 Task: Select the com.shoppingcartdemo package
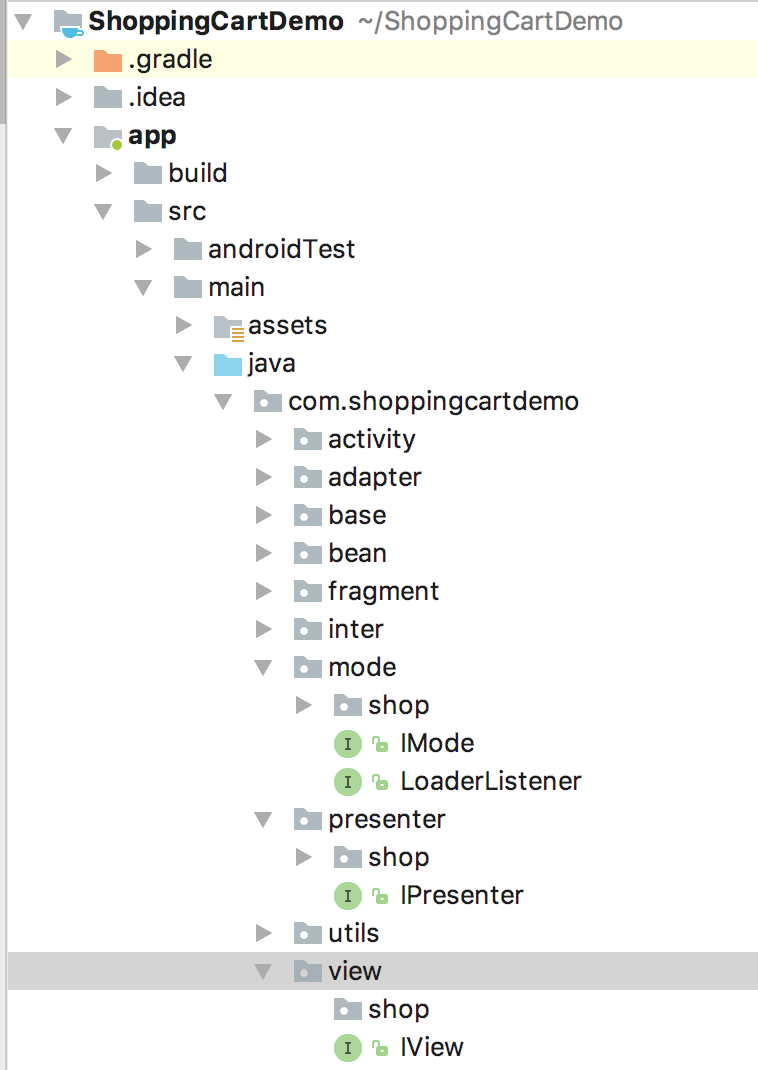coord(433,402)
